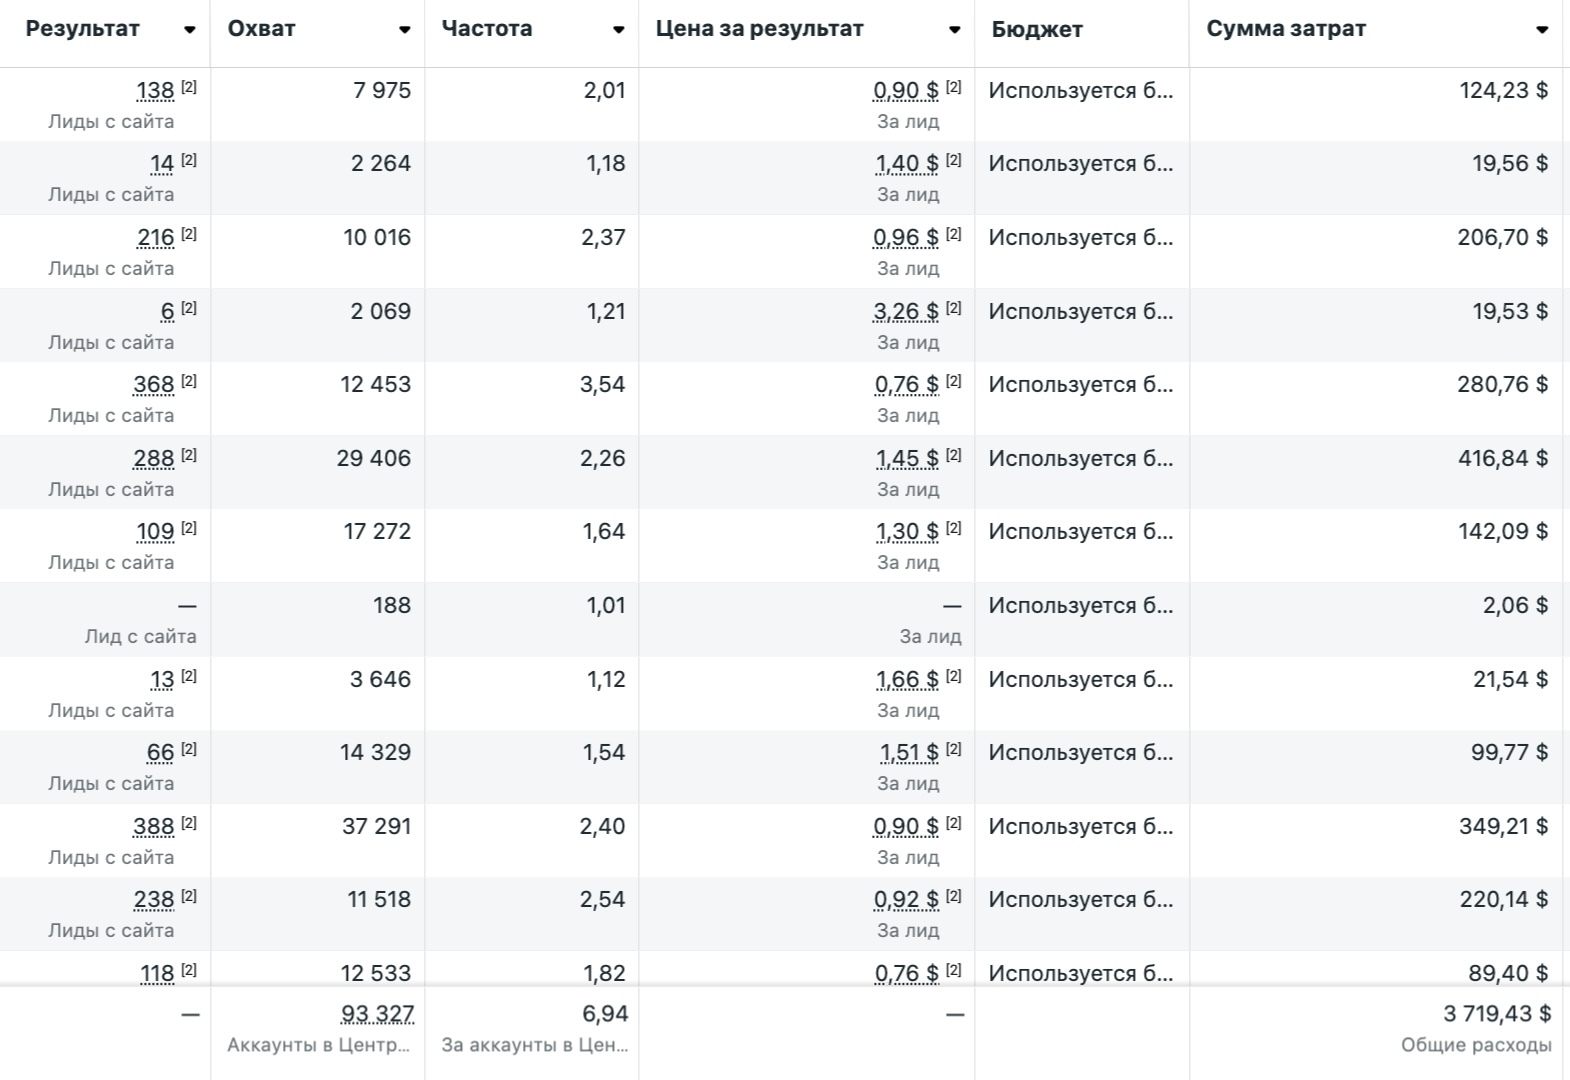Click the Бюджет column header
This screenshot has width=1570, height=1080.
(1036, 30)
